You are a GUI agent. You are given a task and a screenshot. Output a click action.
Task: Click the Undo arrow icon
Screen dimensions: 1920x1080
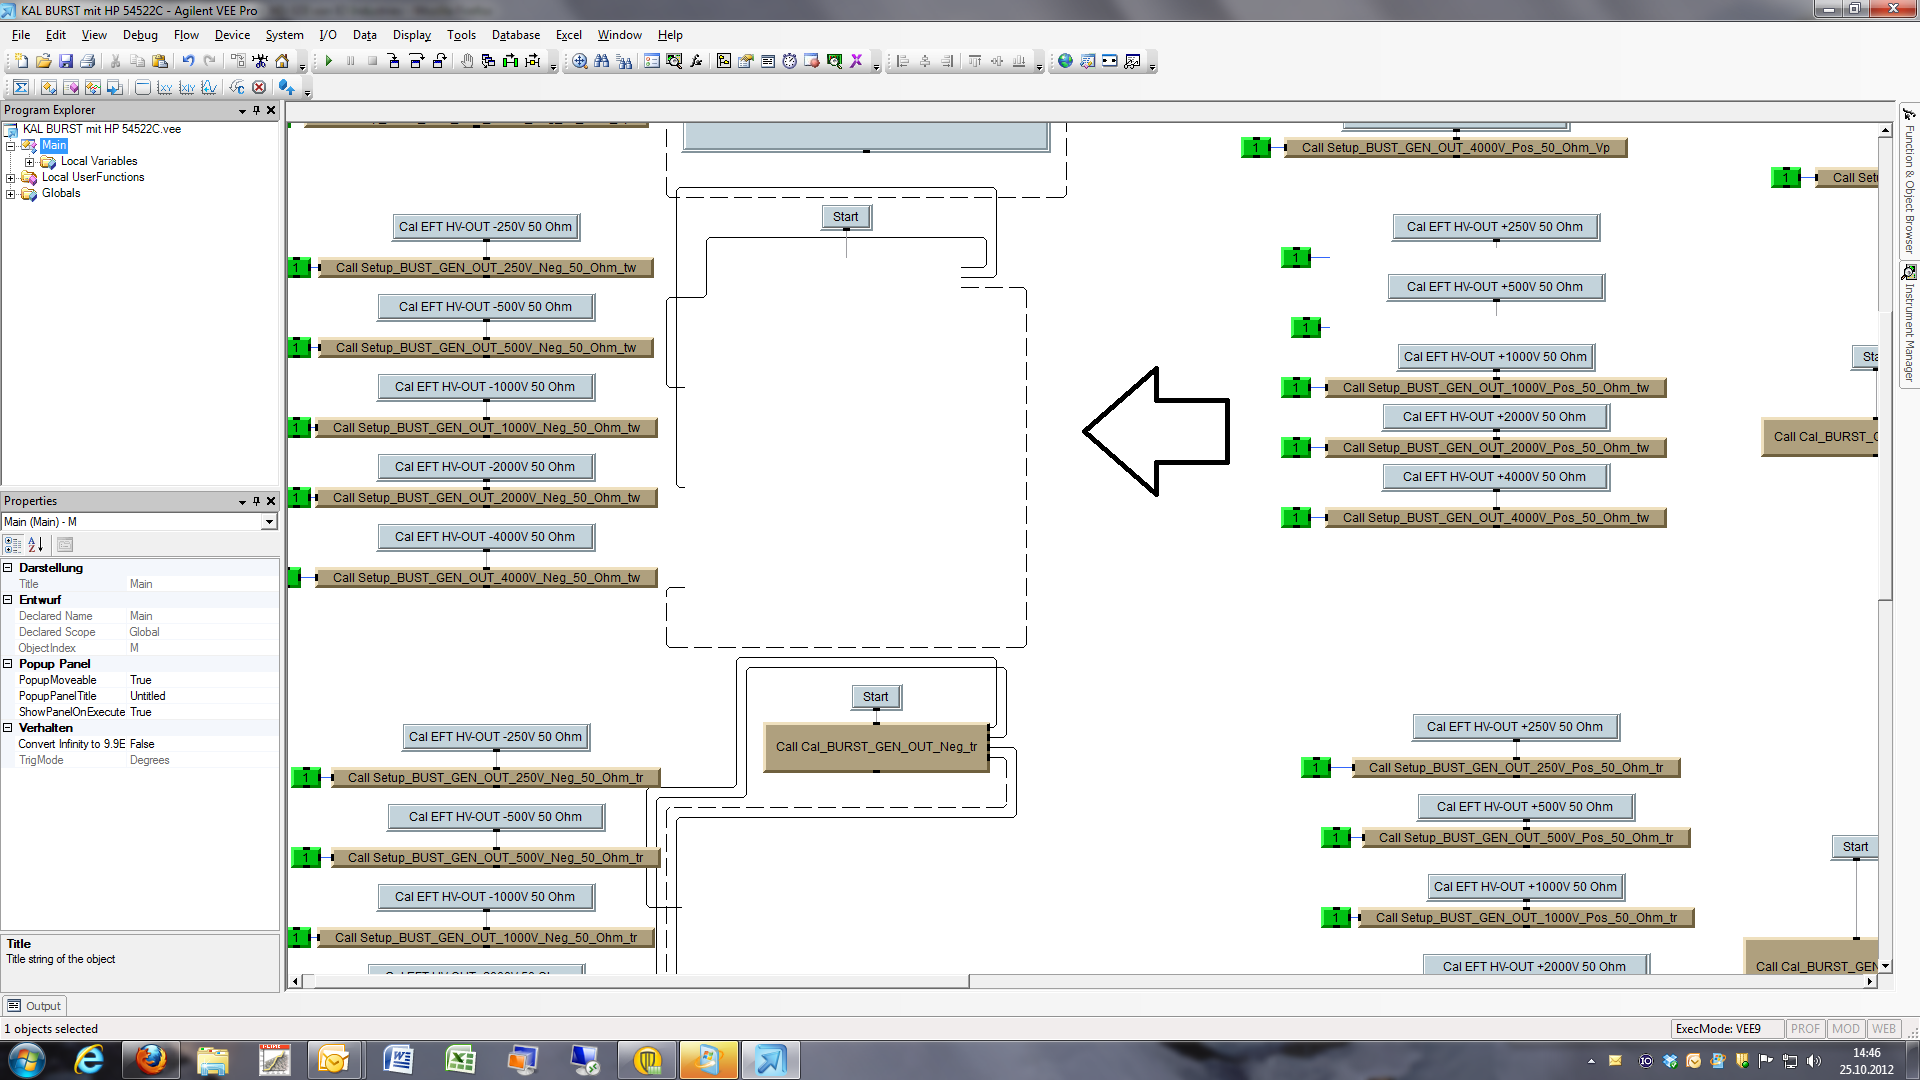188,62
